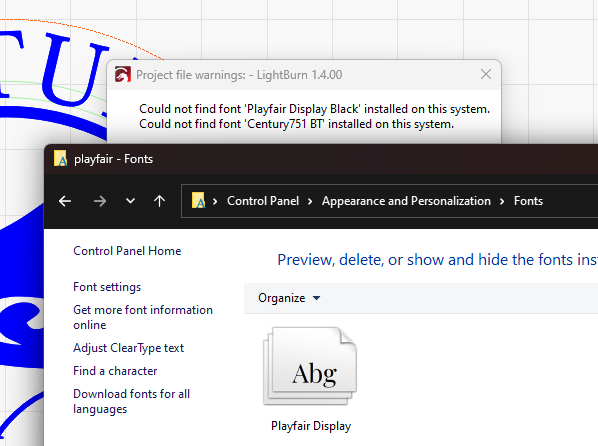Select Appearance and Personalization breadcrumb
Viewport: 598px width, 446px height.
point(406,201)
